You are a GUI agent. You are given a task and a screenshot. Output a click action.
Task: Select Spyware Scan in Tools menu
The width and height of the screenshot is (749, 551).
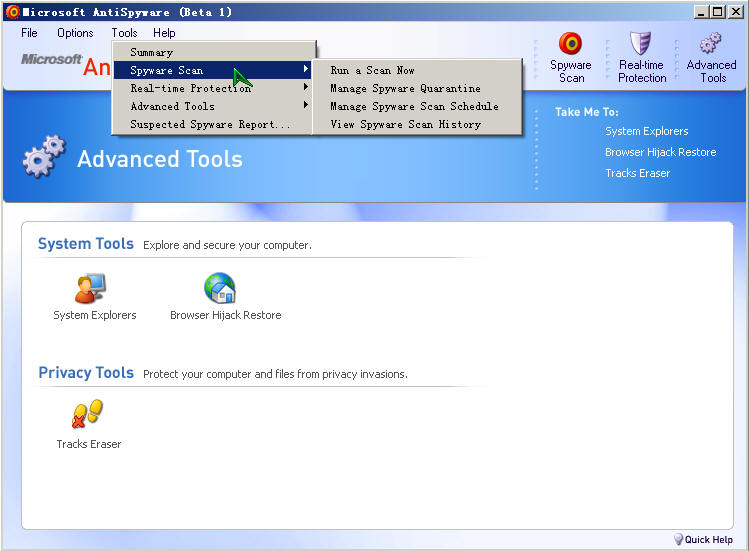[x=213, y=70]
